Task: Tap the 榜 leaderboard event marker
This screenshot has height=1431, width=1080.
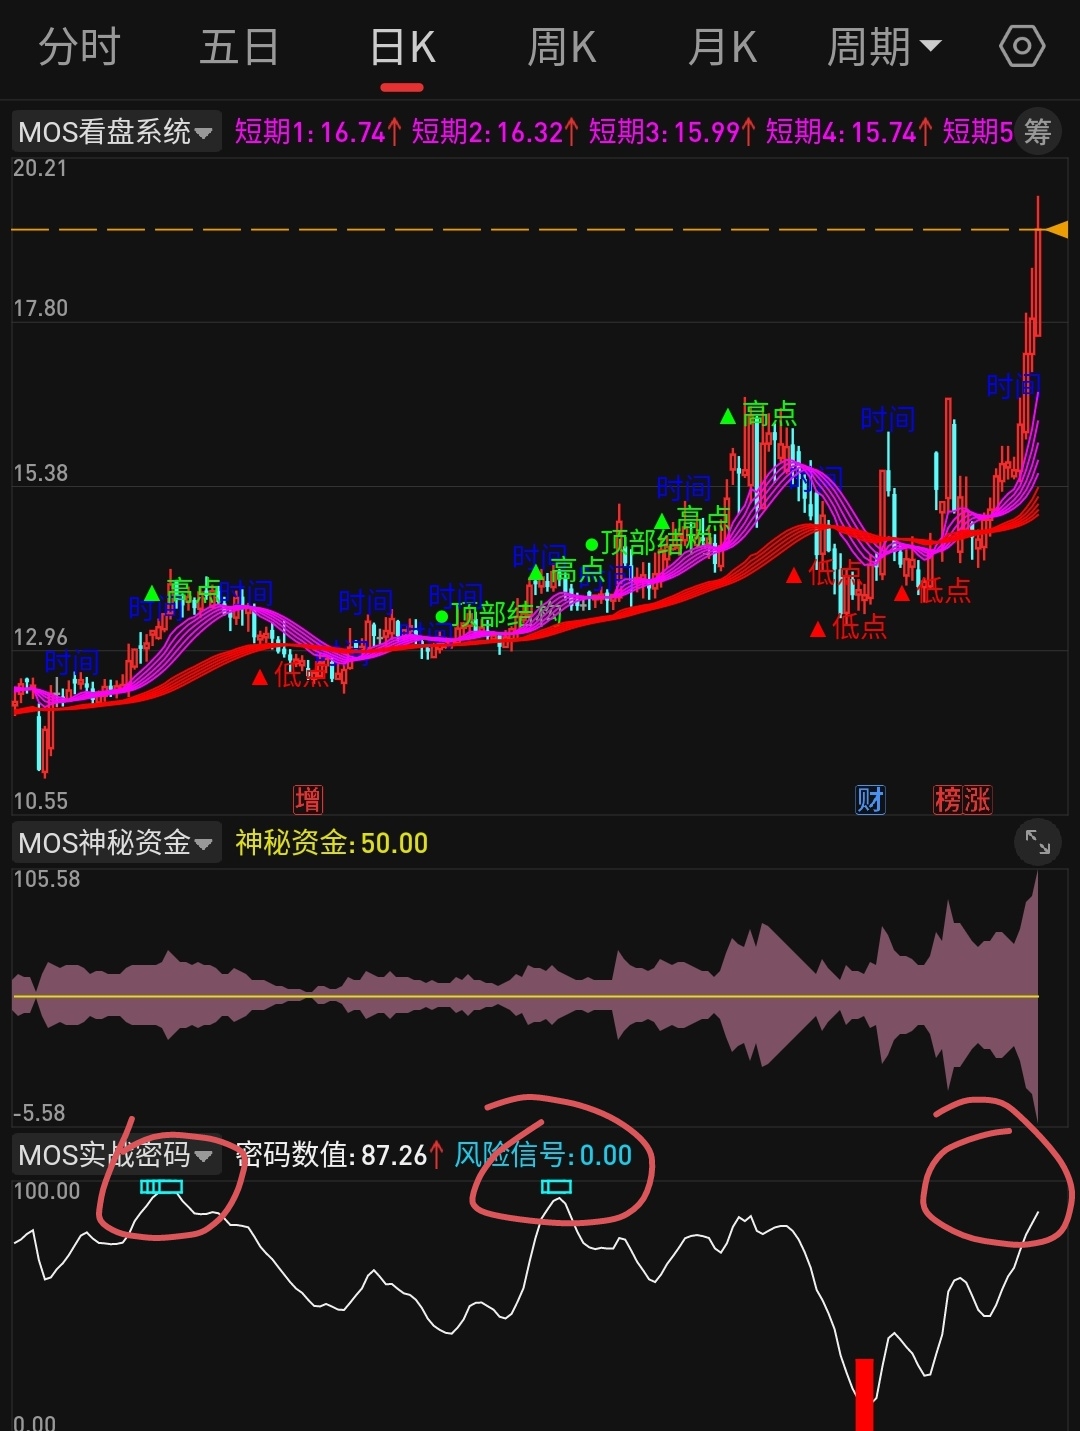Action: [948, 800]
